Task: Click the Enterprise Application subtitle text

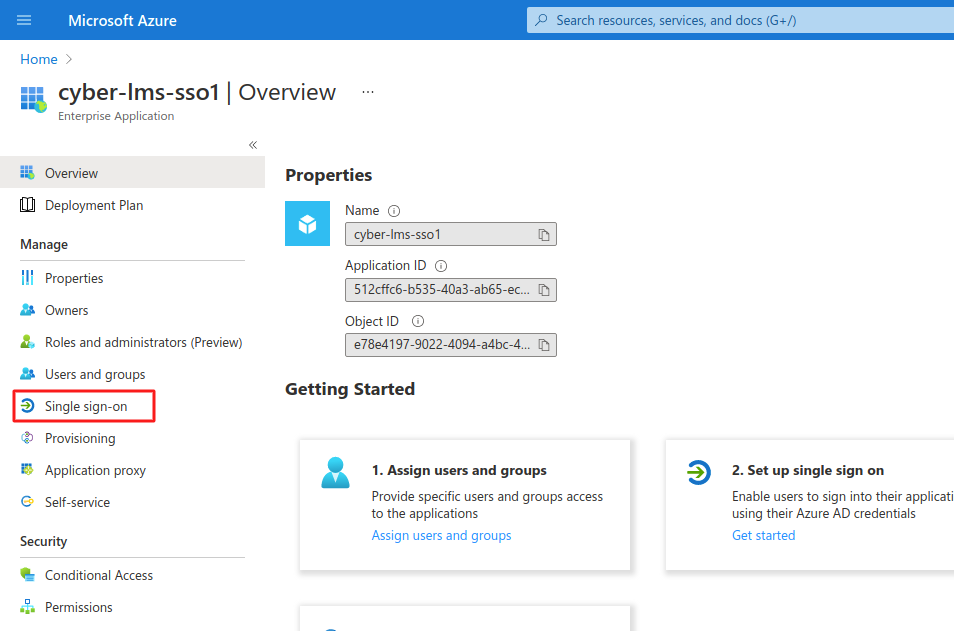Action: (116, 116)
